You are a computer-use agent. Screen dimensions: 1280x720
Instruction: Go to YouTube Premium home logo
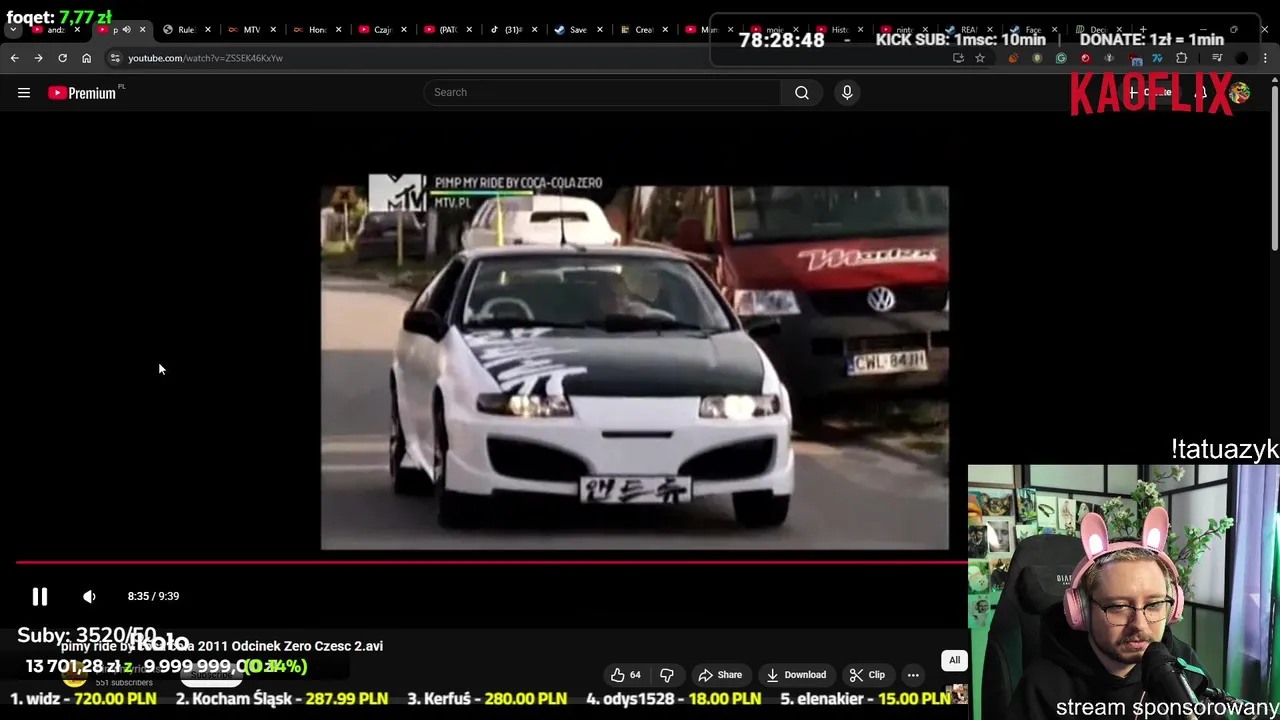[x=84, y=93]
